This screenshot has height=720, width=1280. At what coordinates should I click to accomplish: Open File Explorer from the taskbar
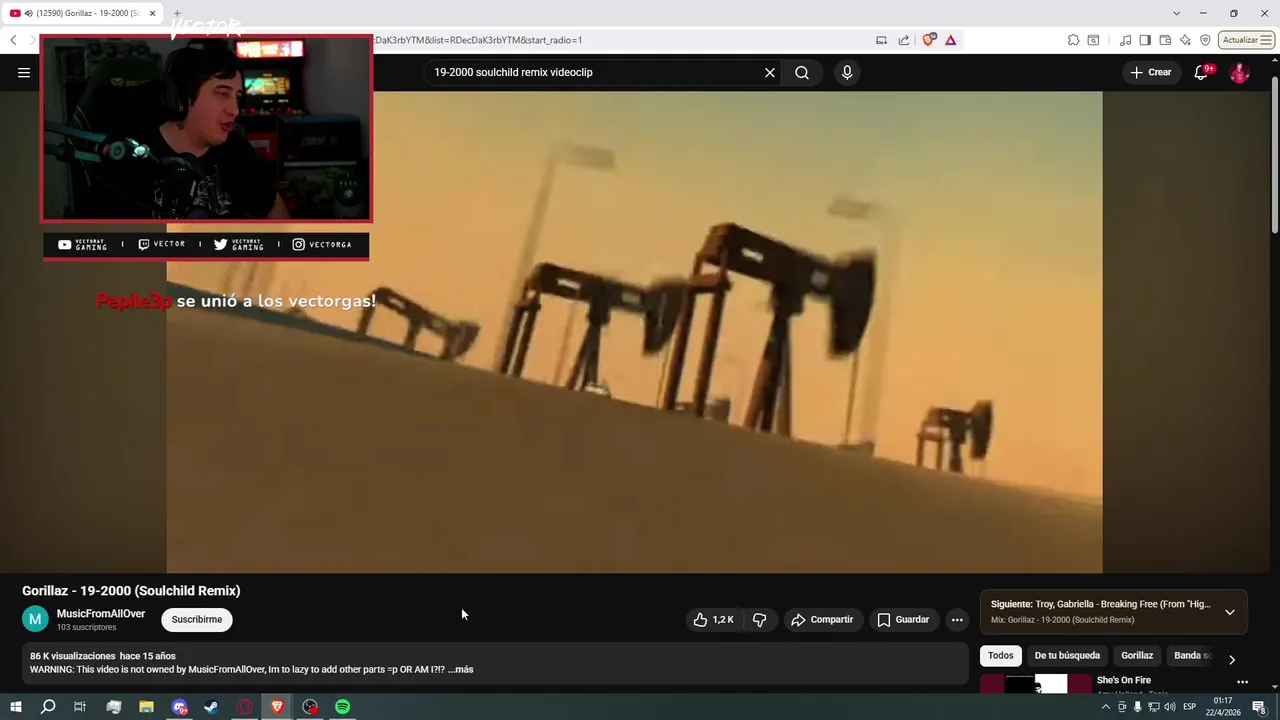point(146,707)
